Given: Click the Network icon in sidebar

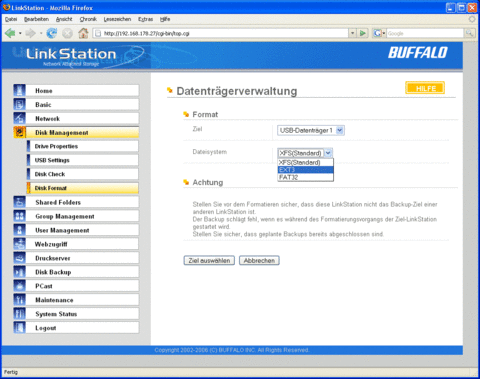Looking at the screenshot, I should tap(19, 118).
